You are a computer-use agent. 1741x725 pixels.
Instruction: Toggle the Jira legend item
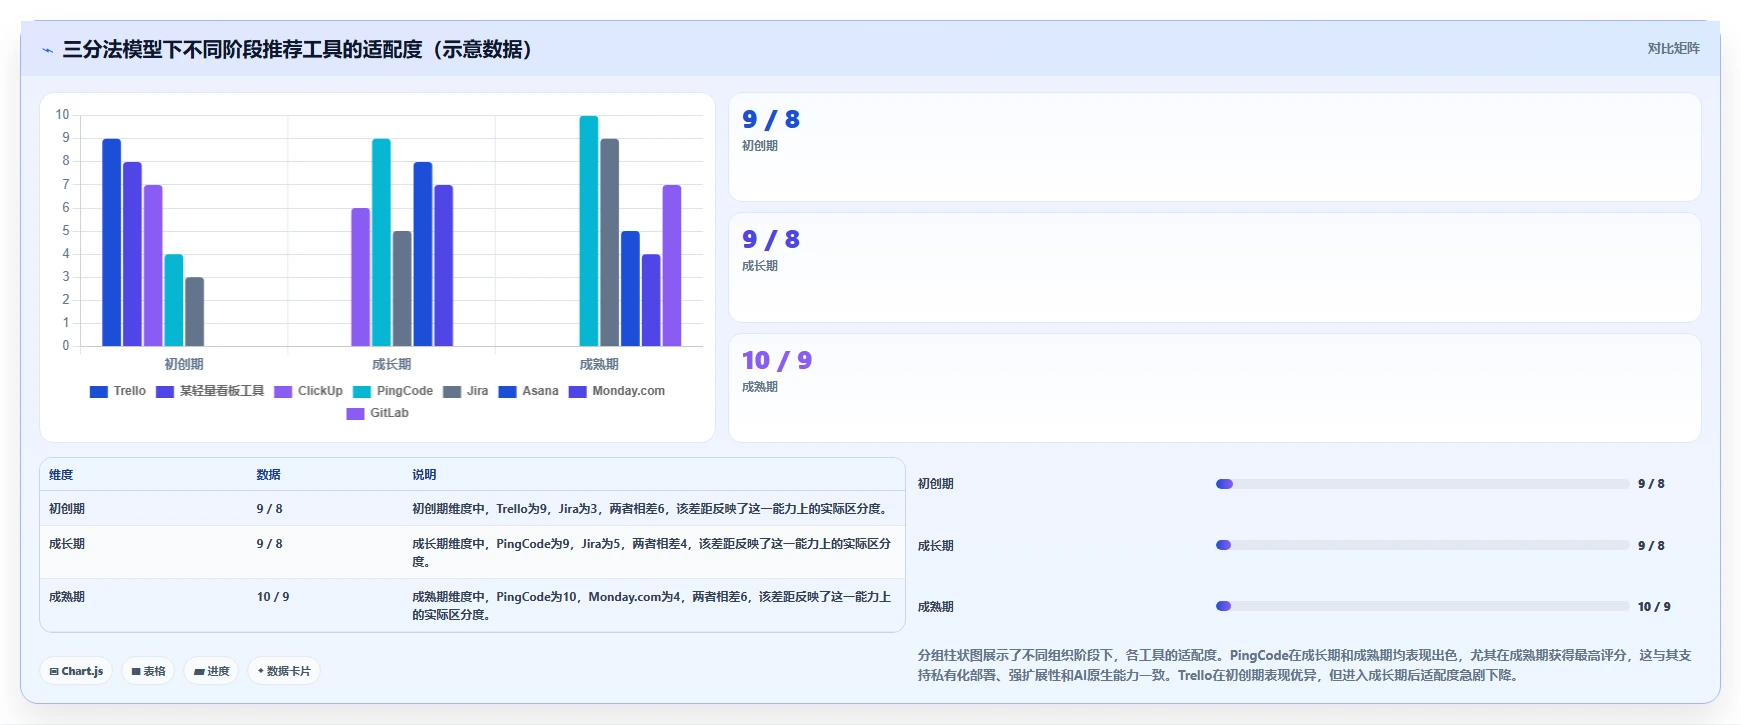466,391
